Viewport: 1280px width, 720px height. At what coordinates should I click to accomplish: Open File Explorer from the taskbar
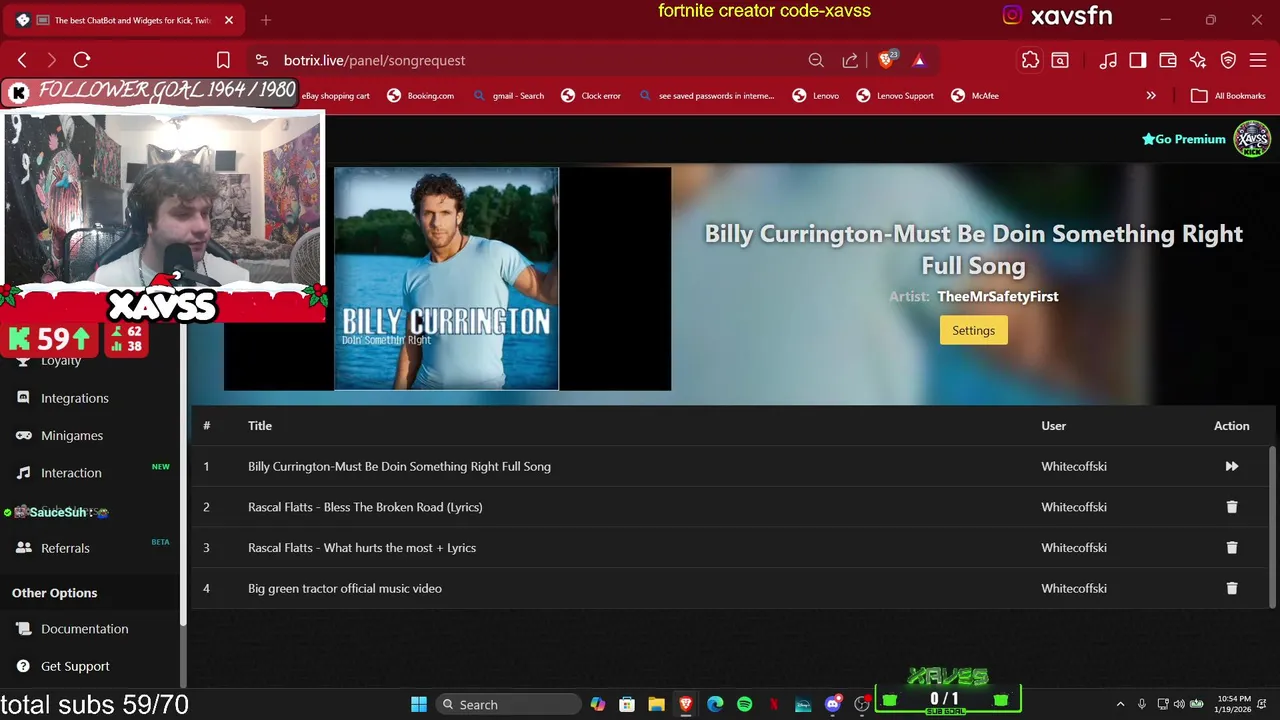pyautogui.click(x=656, y=704)
